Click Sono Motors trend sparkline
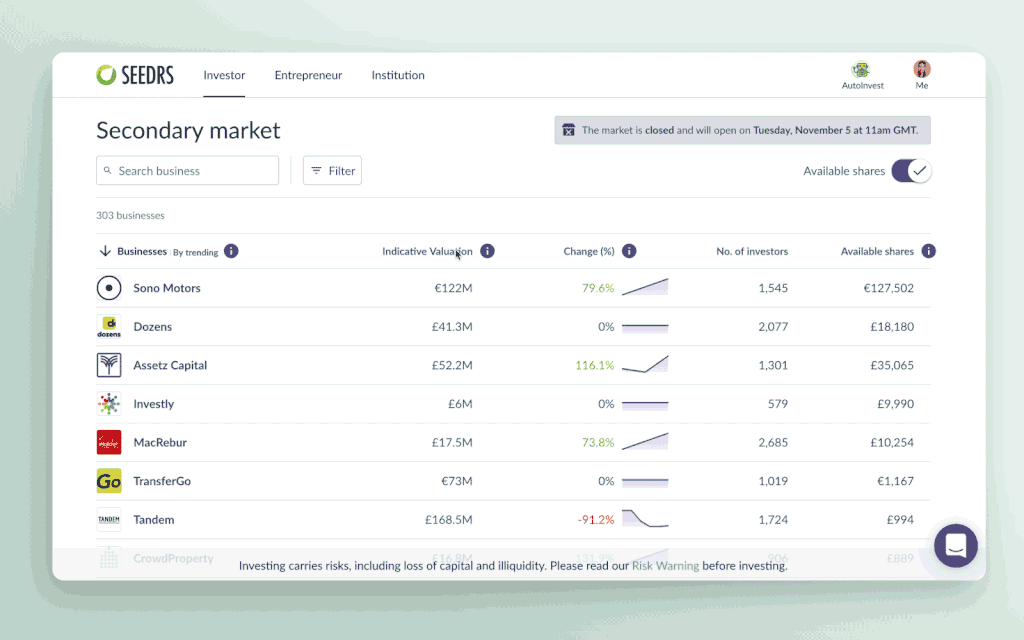1024x640 pixels. coord(645,287)
